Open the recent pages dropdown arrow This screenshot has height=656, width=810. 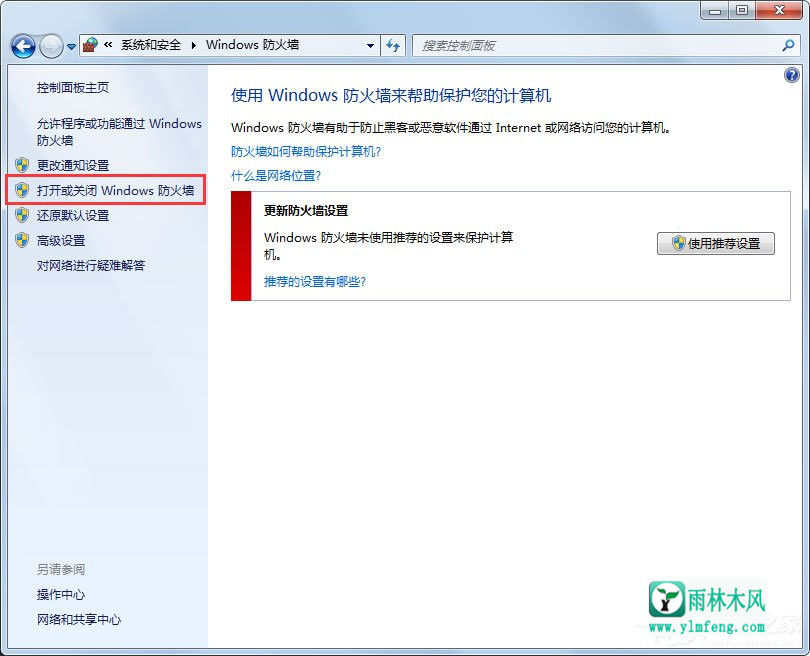[71, 46]
